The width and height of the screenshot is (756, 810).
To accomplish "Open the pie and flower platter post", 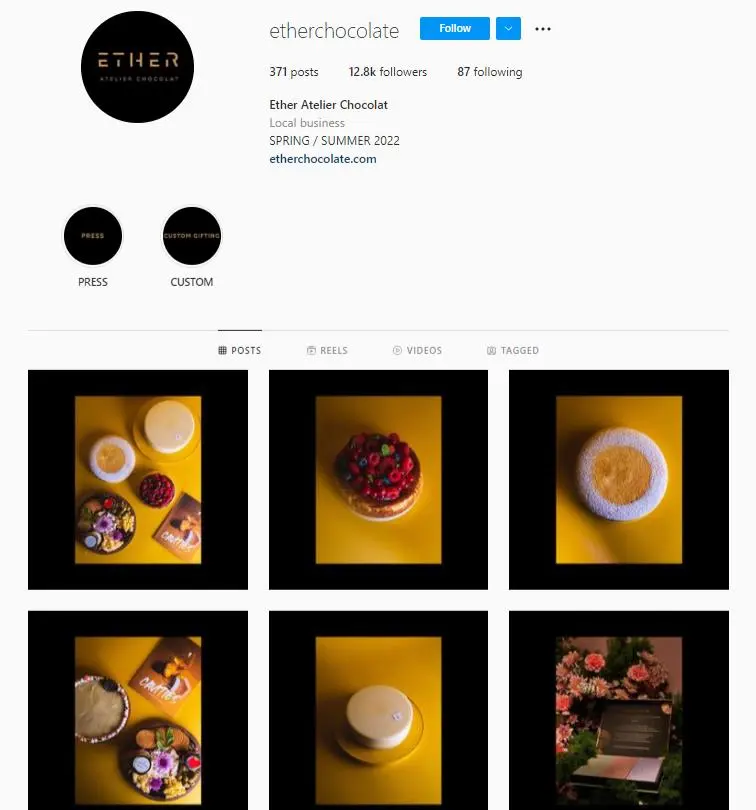I will coord(138,710).
